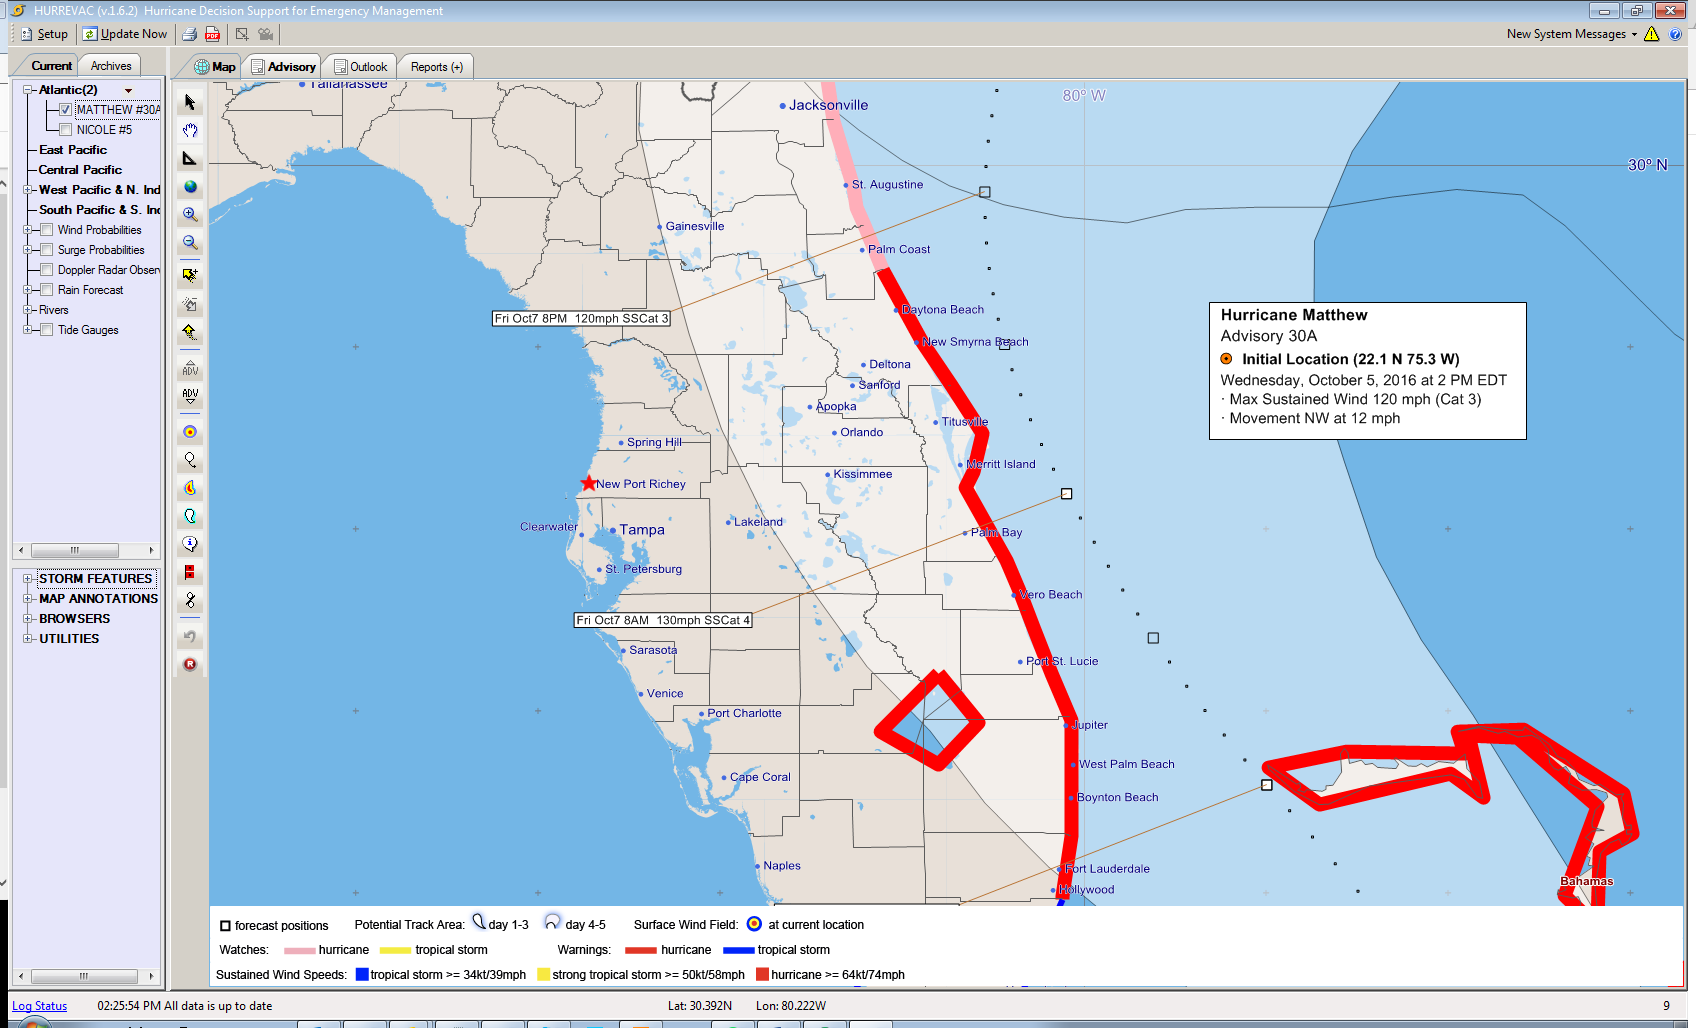Open the Log Status link
Viewport: 1696px width, 1028px height.
[40, 1006]
